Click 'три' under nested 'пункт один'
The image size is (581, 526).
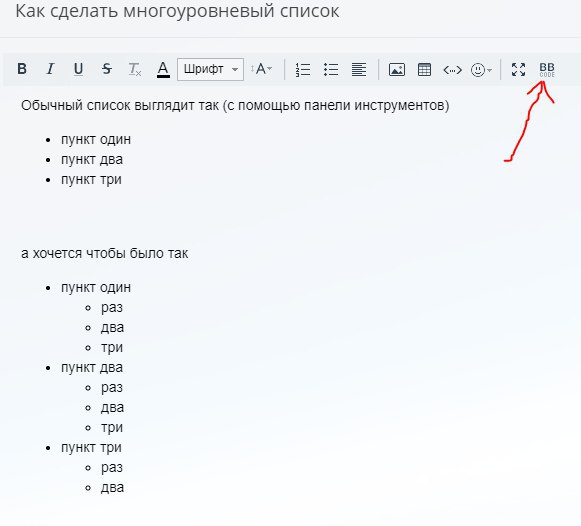click(112, 347)
